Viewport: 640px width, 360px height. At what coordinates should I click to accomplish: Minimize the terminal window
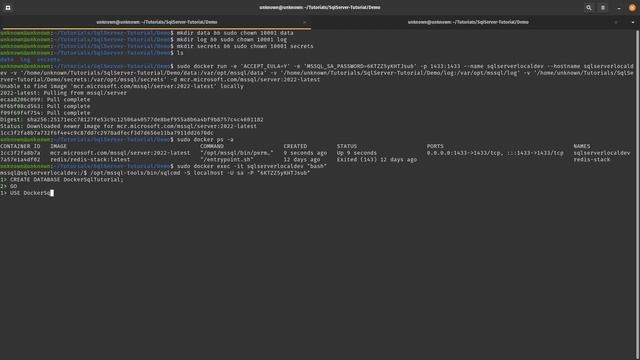tap(619, 8)
